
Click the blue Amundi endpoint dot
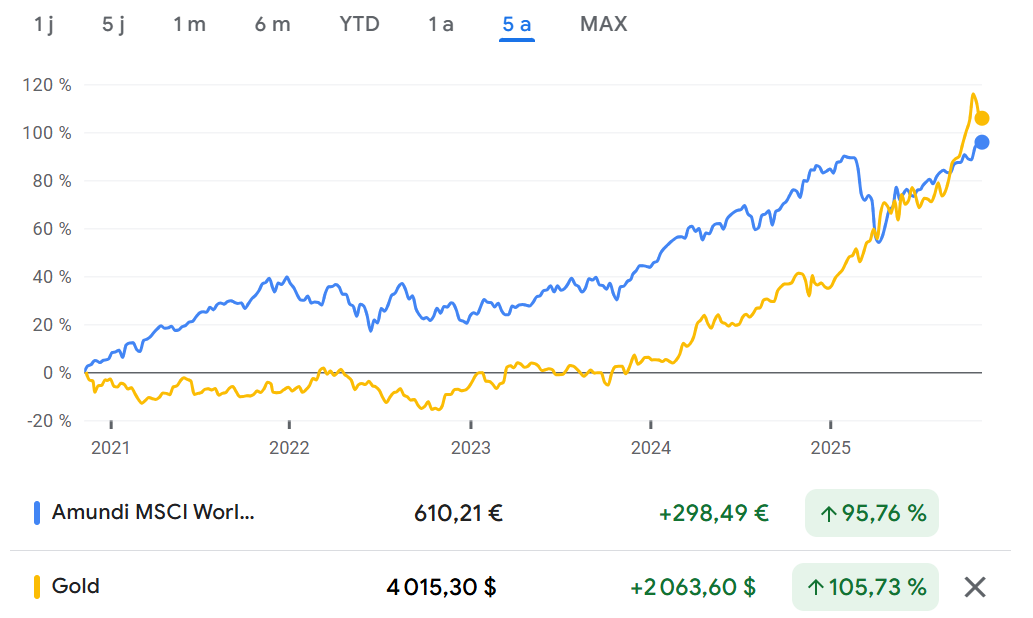pyautogui.click(x=982, y=142)
